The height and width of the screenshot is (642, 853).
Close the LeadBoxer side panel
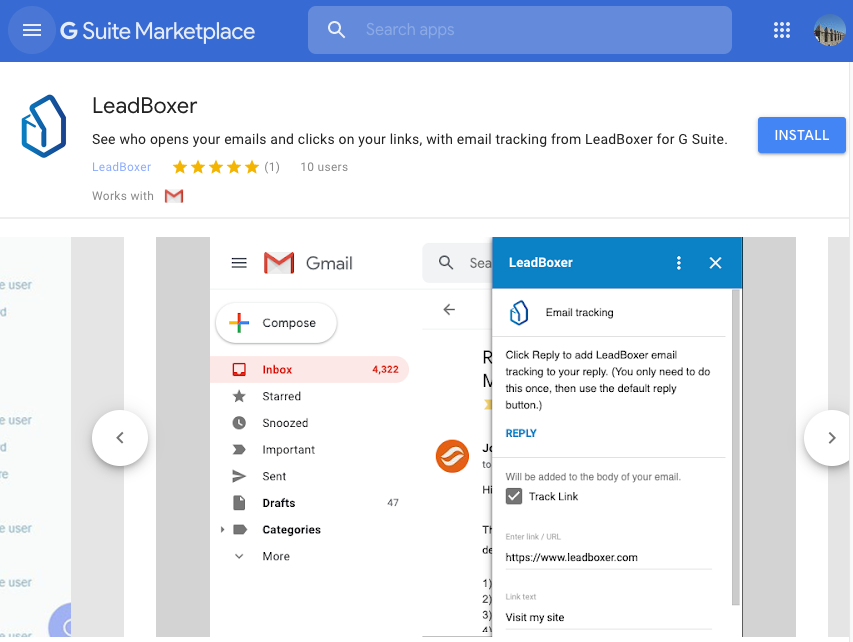pos(715,263)
